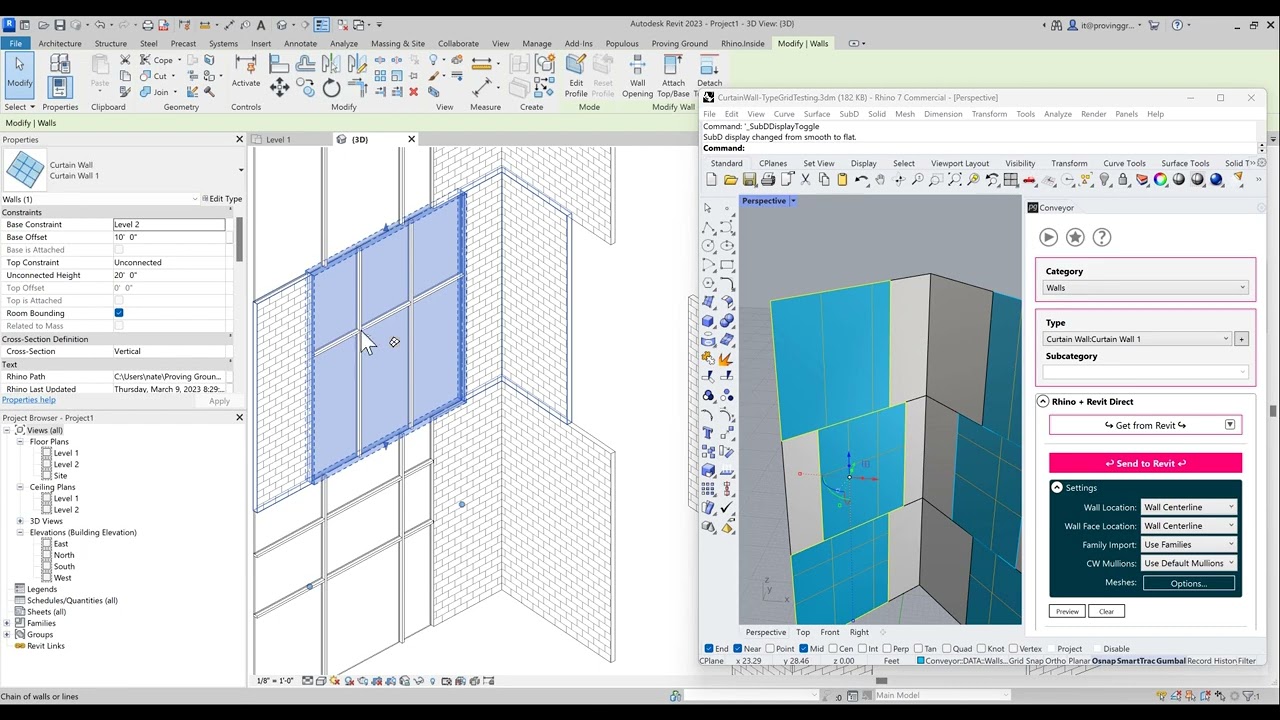Click the Rhino color wheel icon
1280x720 pixels.
tap(1160, 180)
